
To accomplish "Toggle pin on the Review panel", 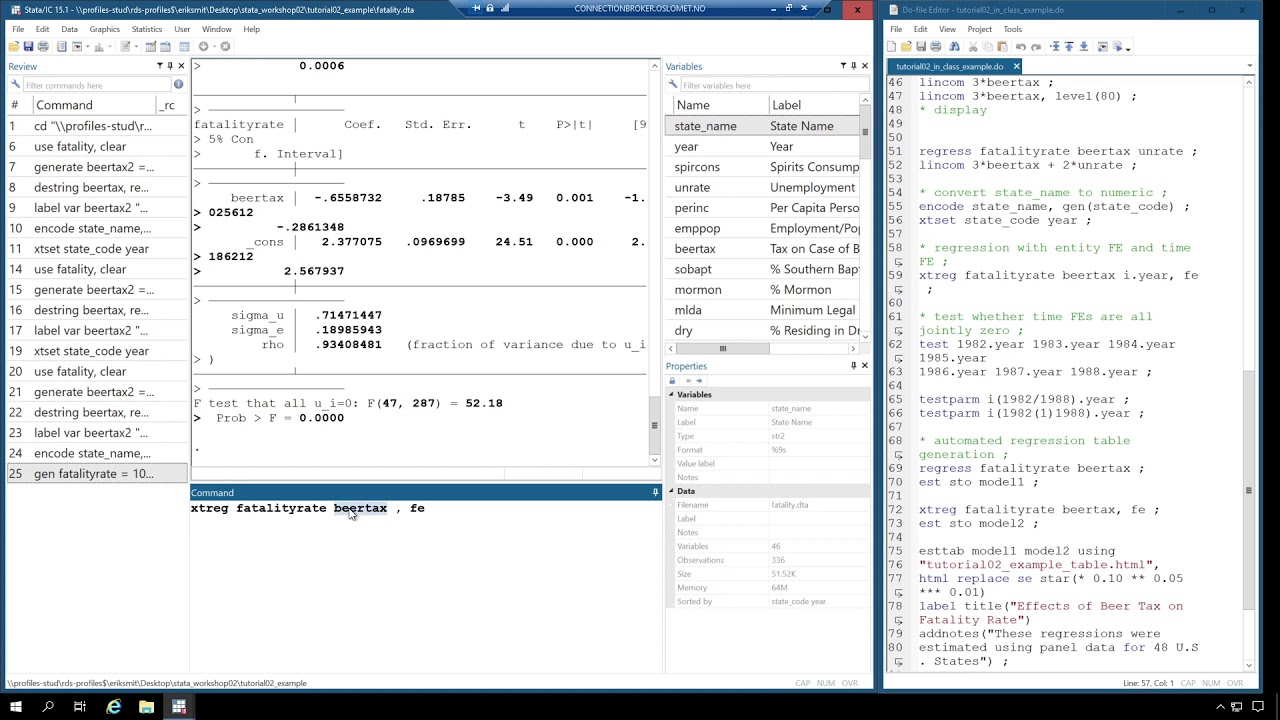I will pyautogui.click(x=169, y=66).
